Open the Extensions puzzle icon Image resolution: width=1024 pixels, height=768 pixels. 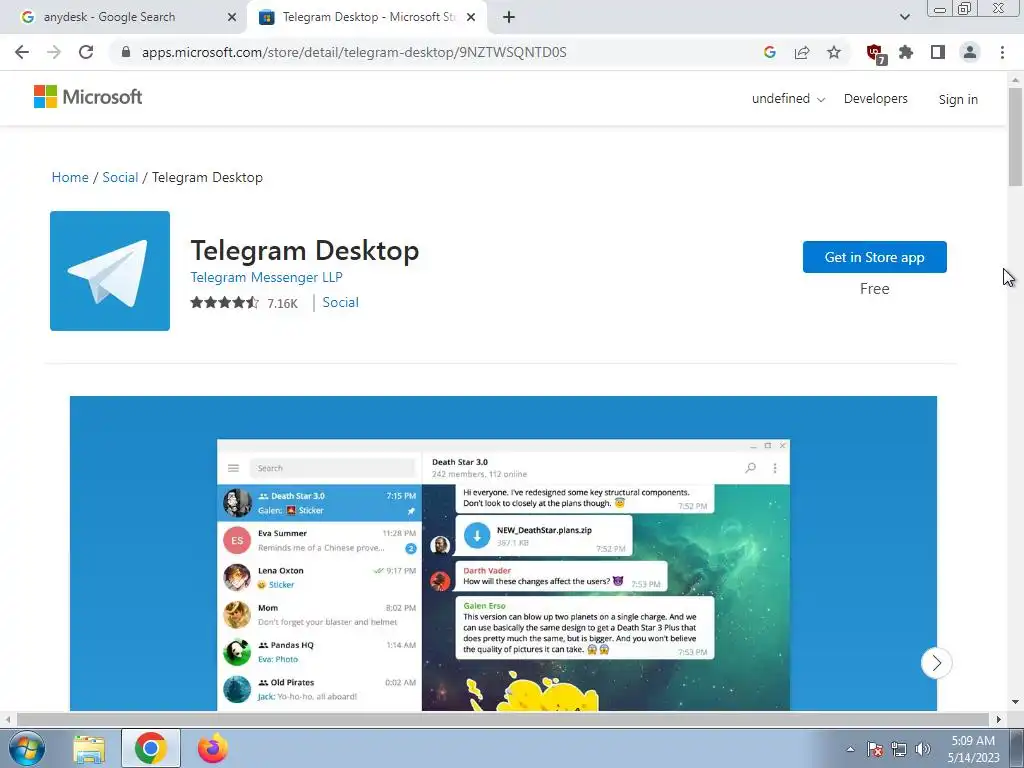pos(906,52)
